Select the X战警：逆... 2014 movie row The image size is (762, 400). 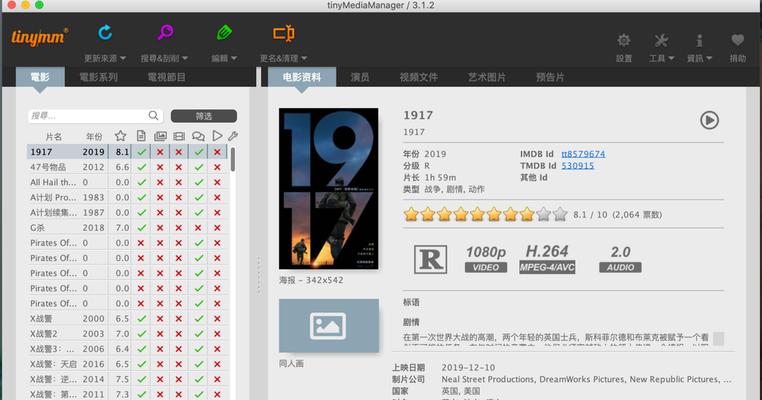tap(126, 379)
